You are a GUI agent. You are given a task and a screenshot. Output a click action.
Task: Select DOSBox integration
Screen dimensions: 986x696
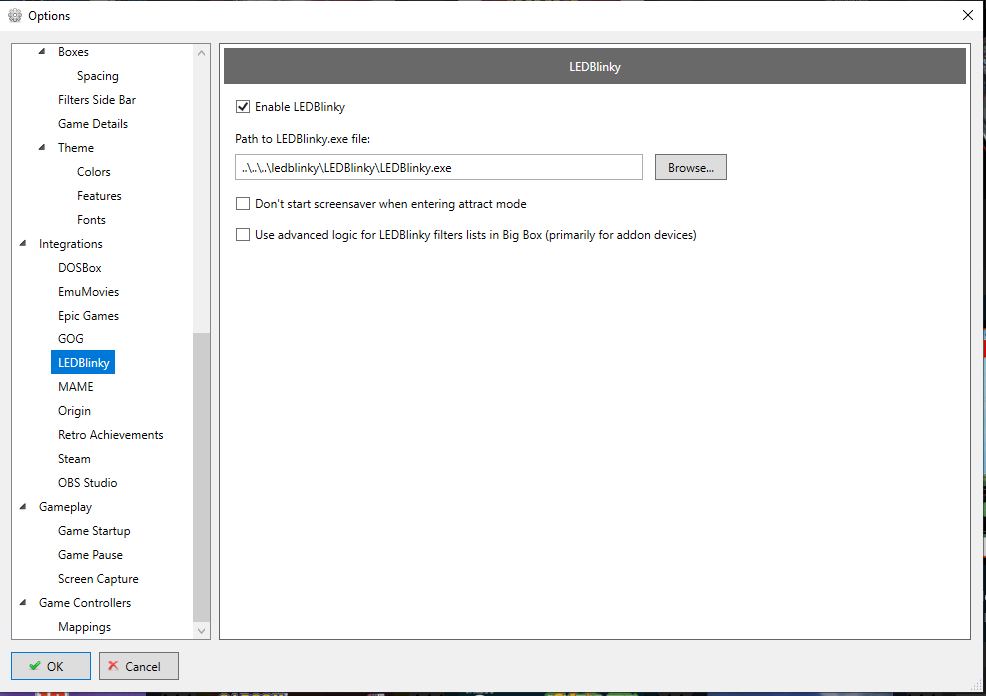tap(80, 268)
